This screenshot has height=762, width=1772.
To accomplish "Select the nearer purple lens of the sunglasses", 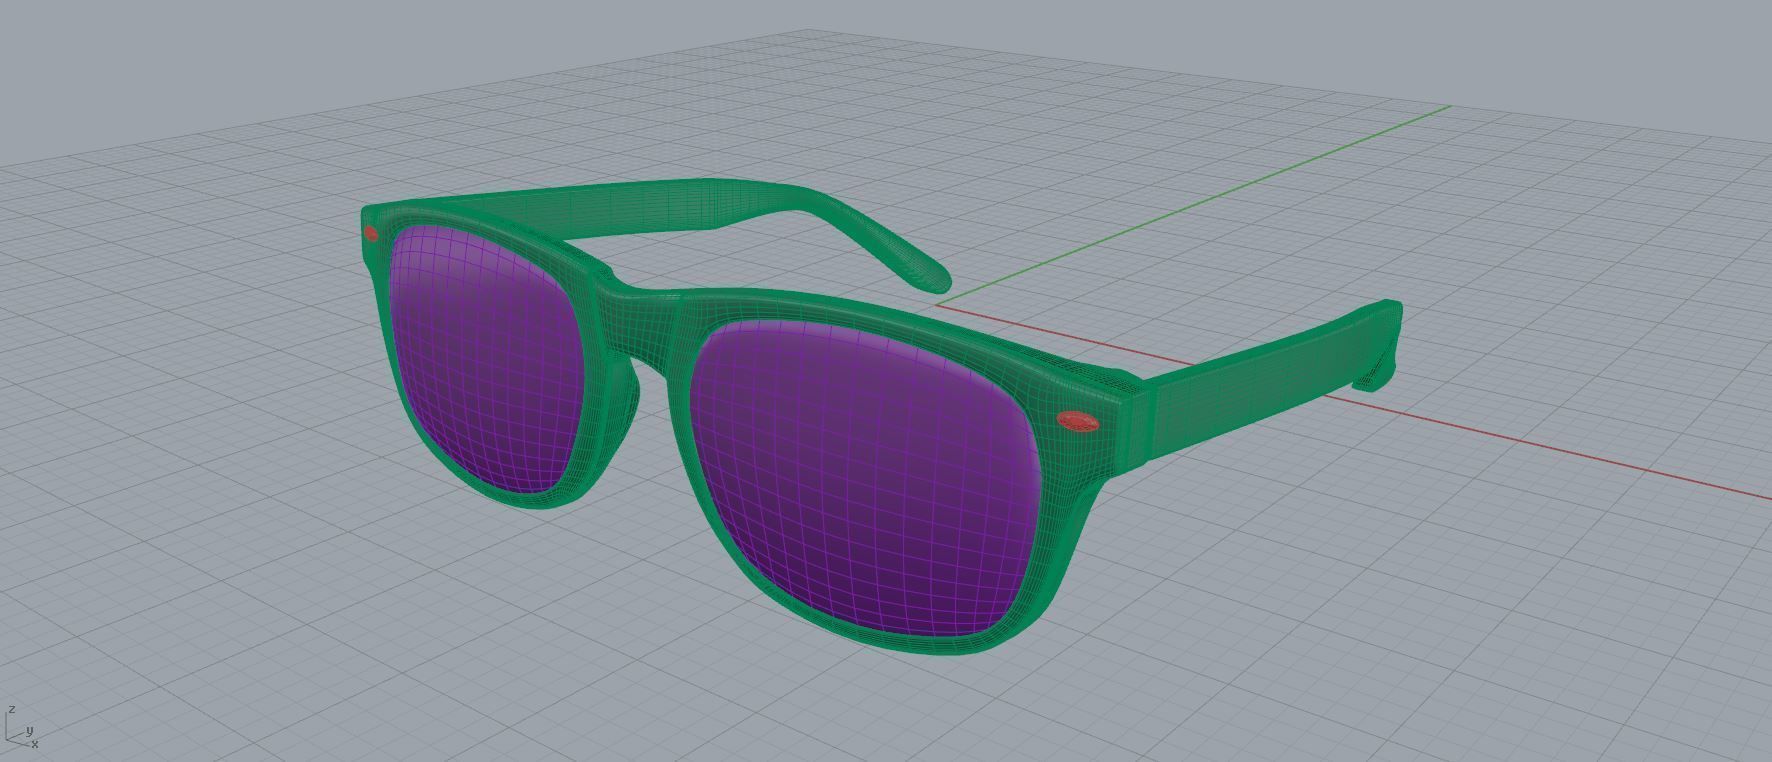I will point(868,478).
